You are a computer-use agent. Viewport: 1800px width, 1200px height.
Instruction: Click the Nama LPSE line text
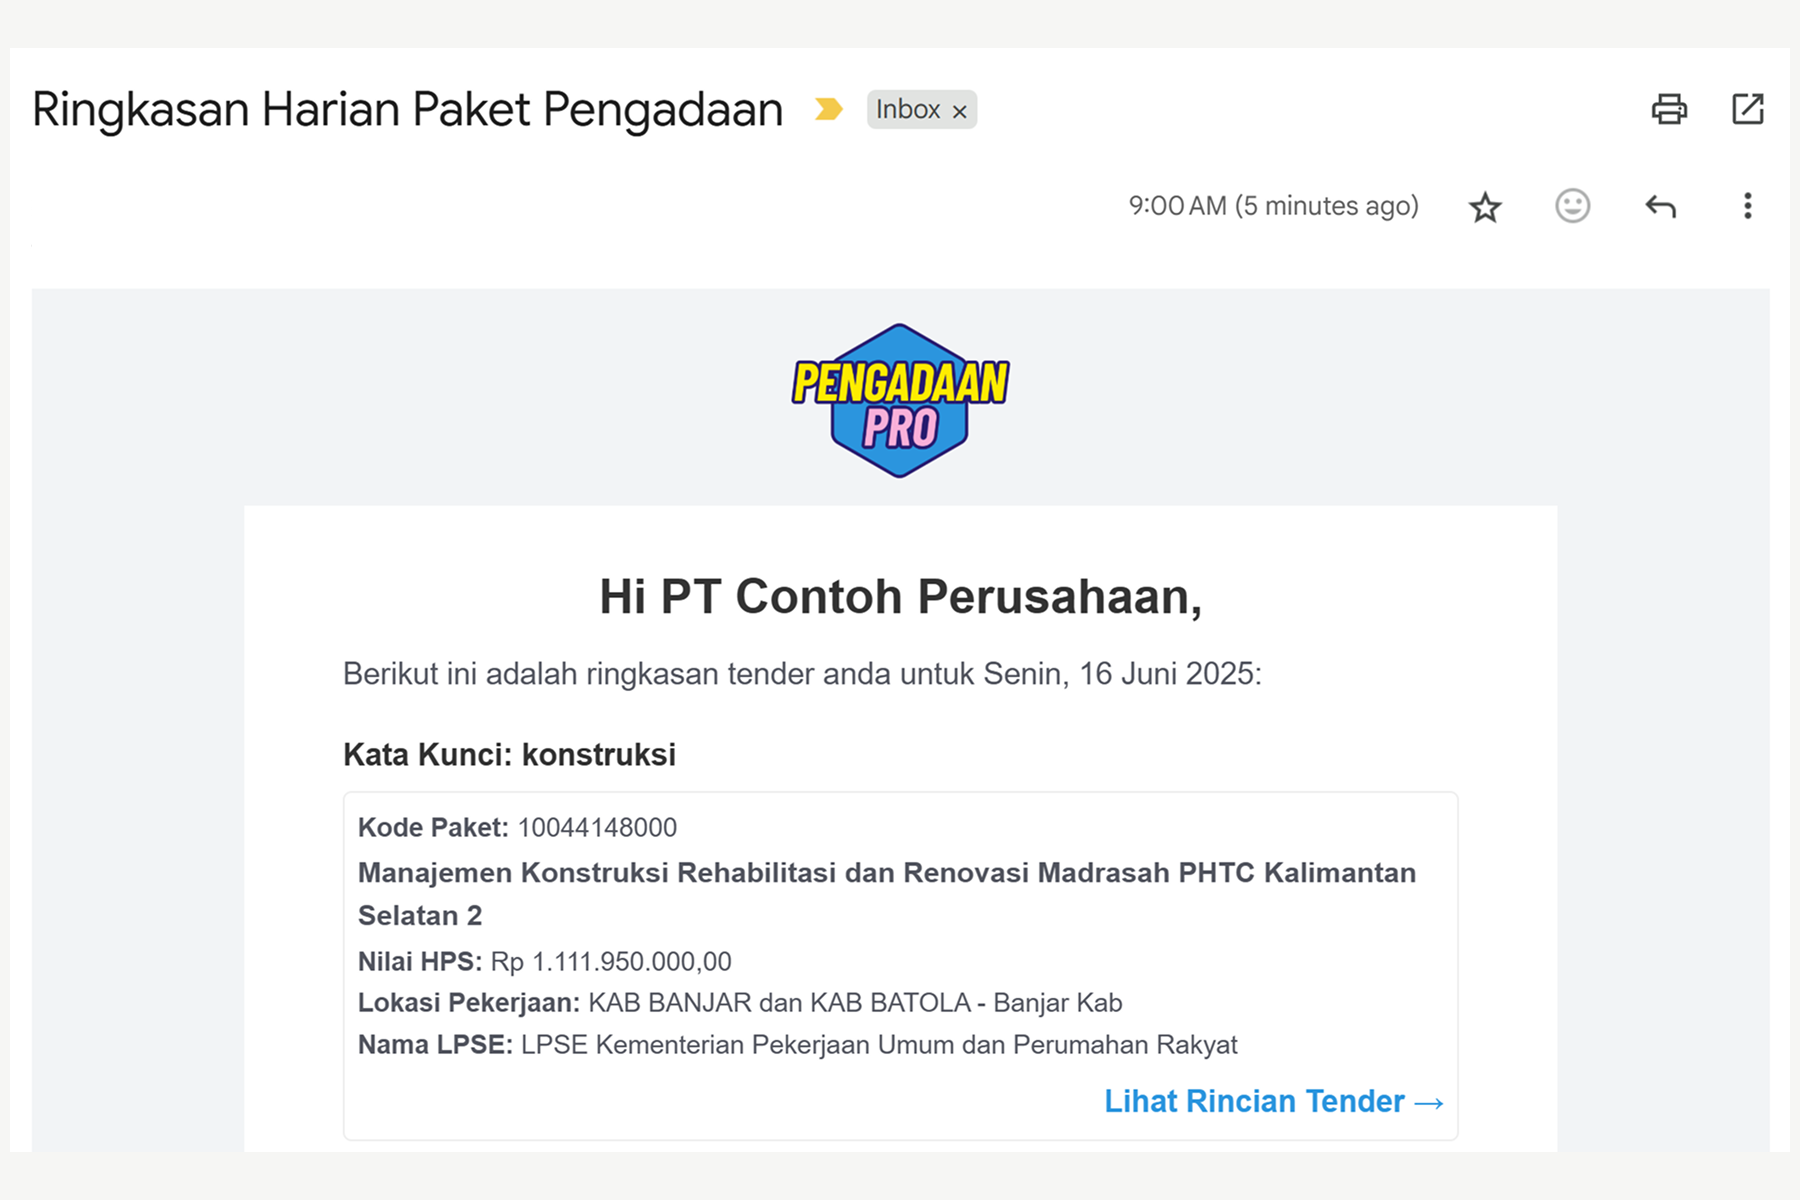pos(797,1044)
